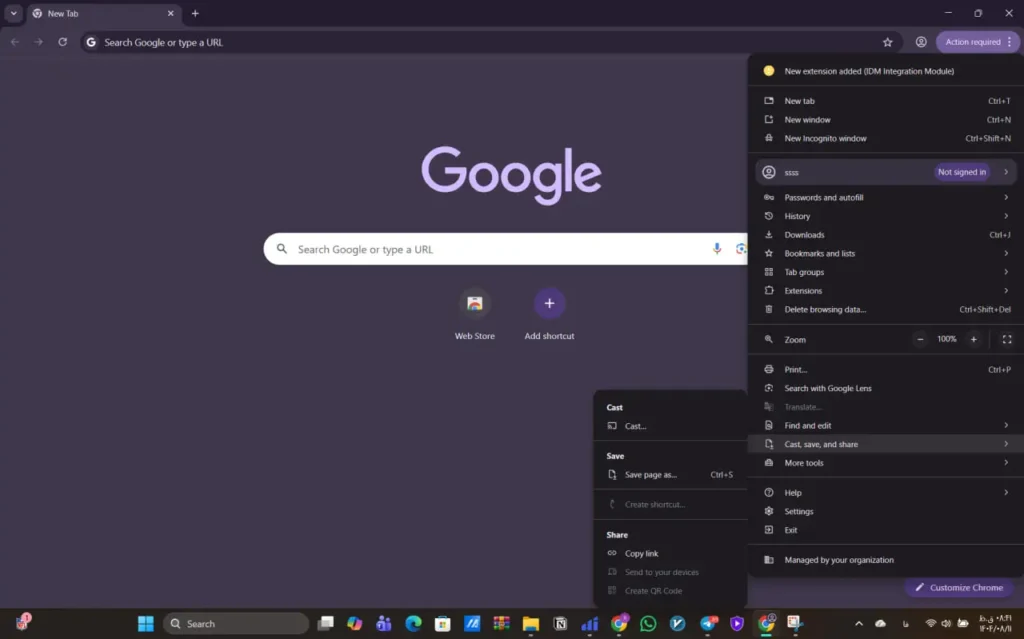Click the IDM Integration Module notification icon
Viewport: 1024px width, 639px height.
click(x=768, y=71)
